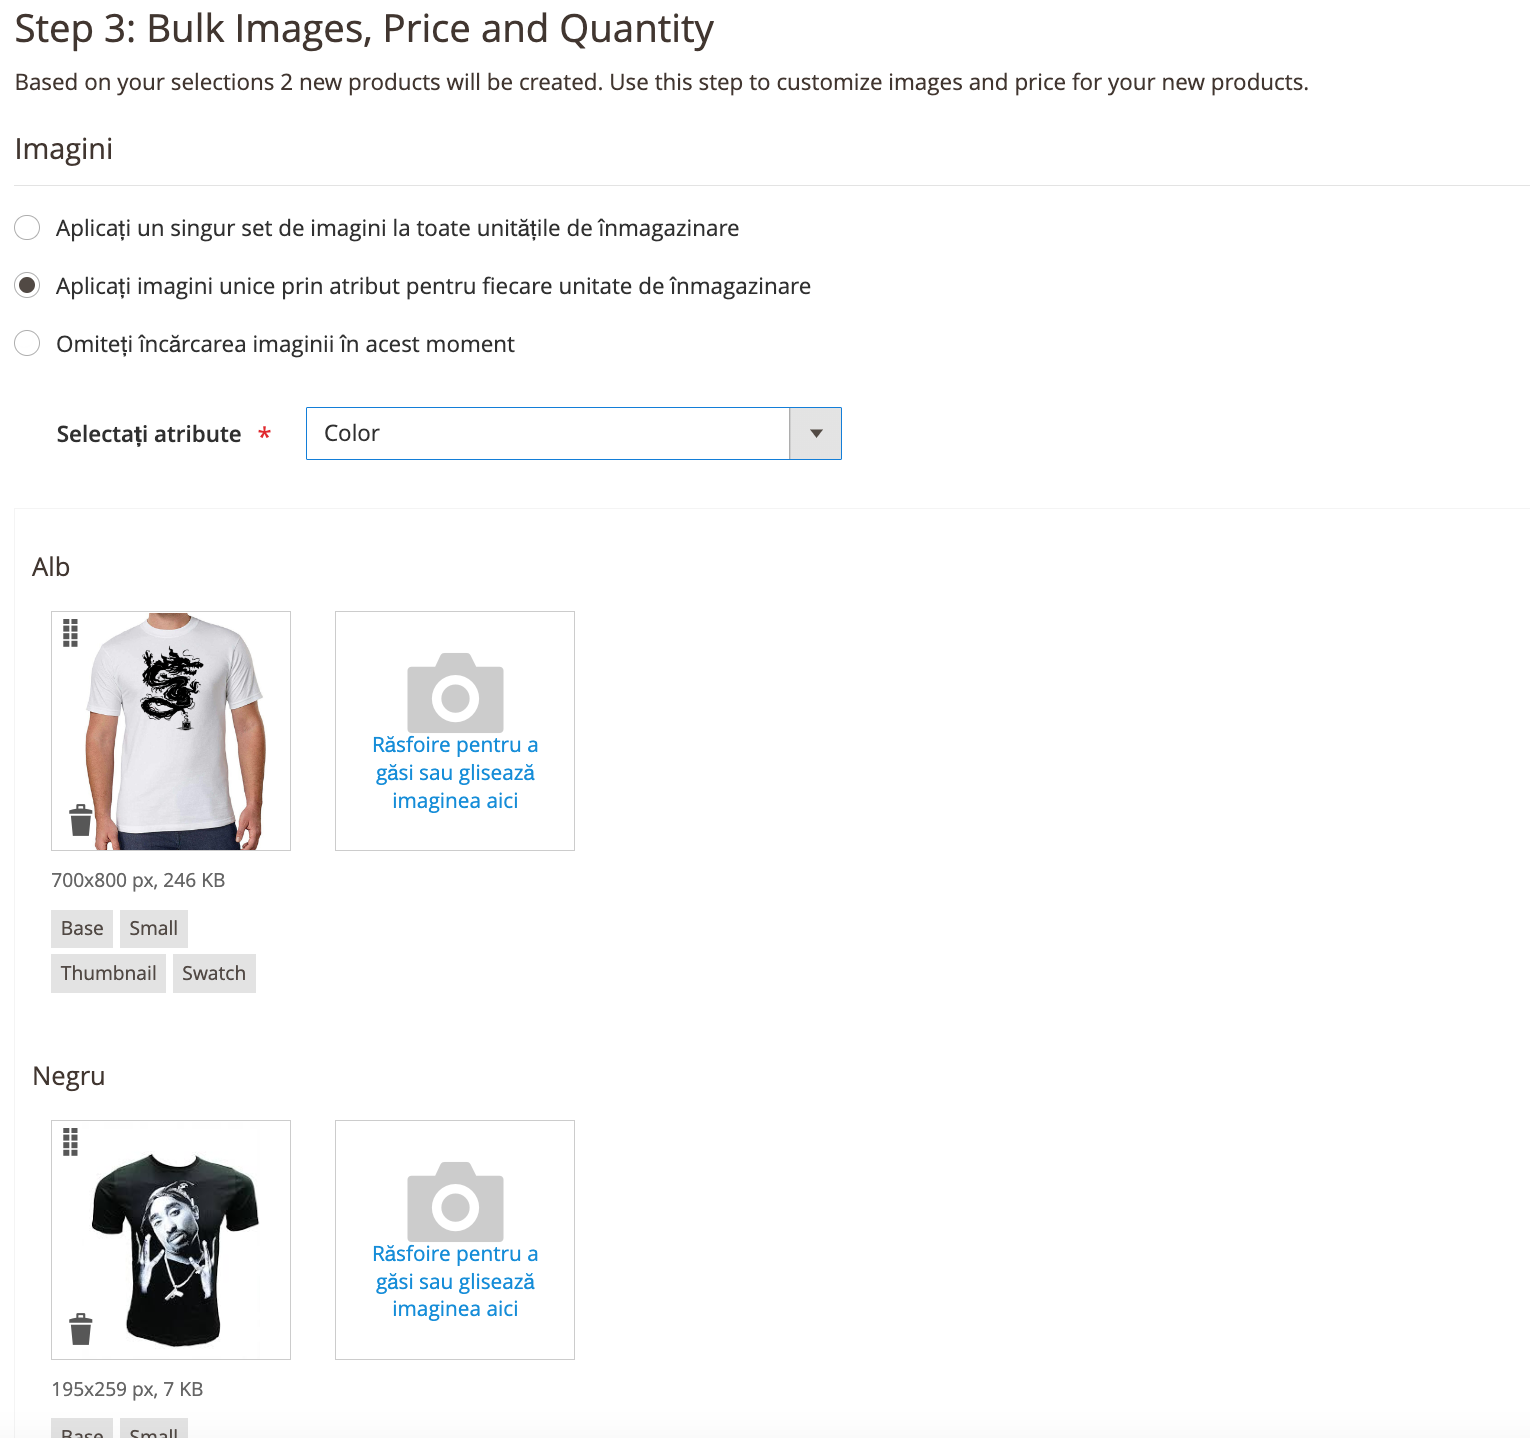The height and width of the screenshot is (1438, 1530).
Task: Click camera icon in Negru upload box
Action: point(455,1202)
